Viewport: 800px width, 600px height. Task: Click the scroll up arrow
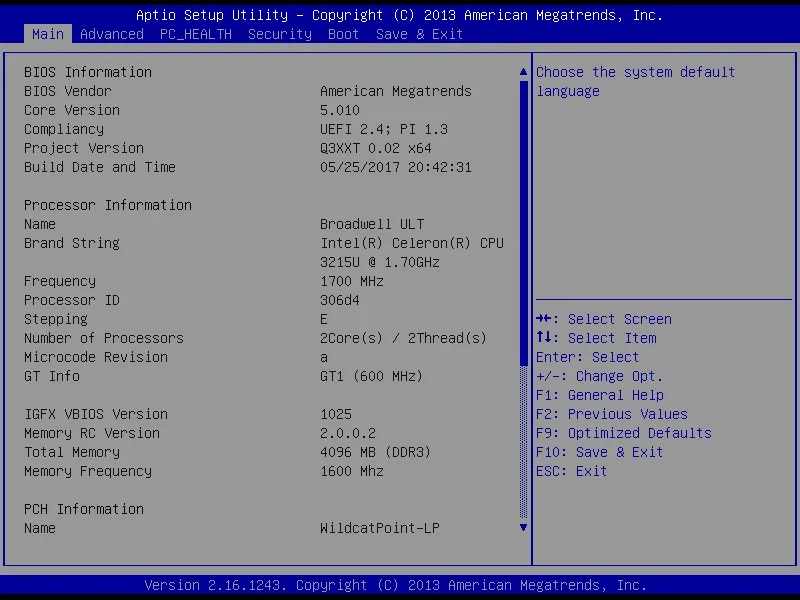coord(523,72)
